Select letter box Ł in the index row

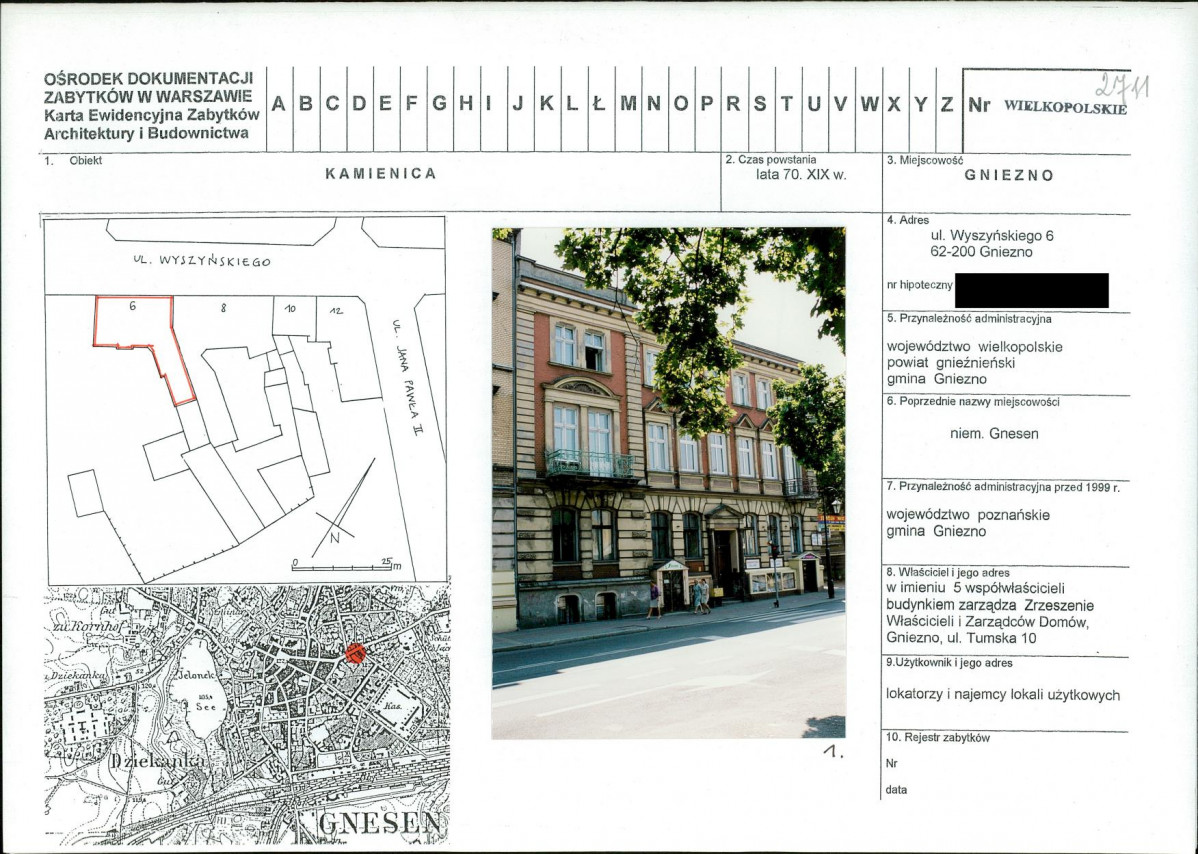tap(600, 104)
